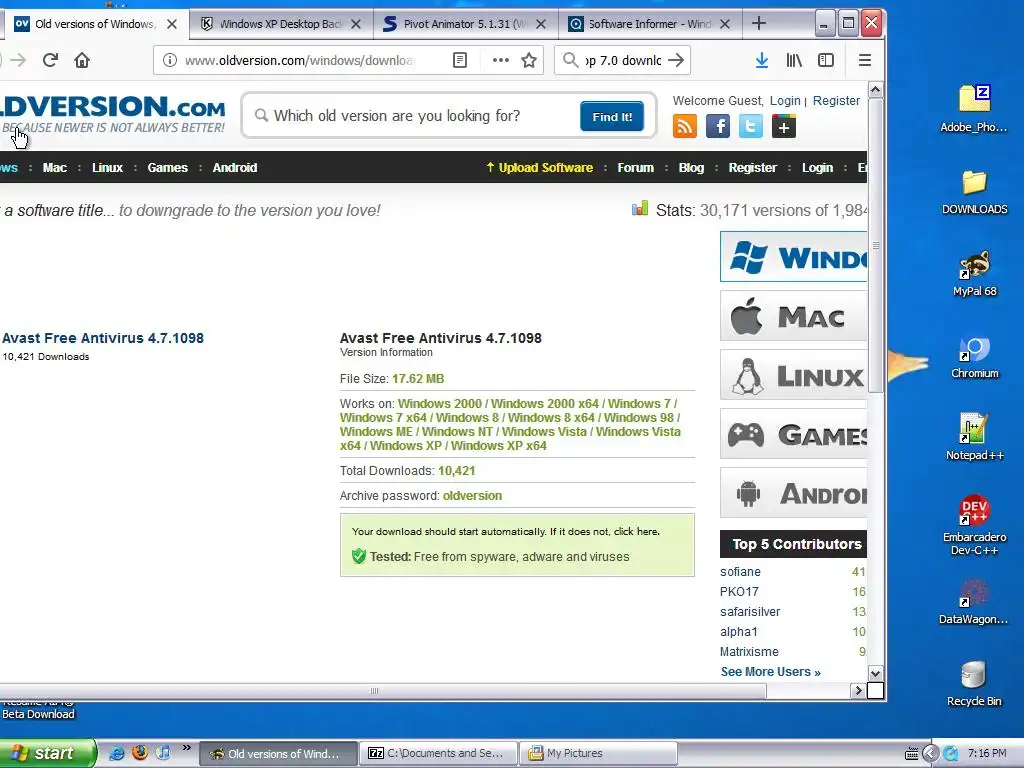Launch Notepad++ from the desktop

(x=974, y=437)
